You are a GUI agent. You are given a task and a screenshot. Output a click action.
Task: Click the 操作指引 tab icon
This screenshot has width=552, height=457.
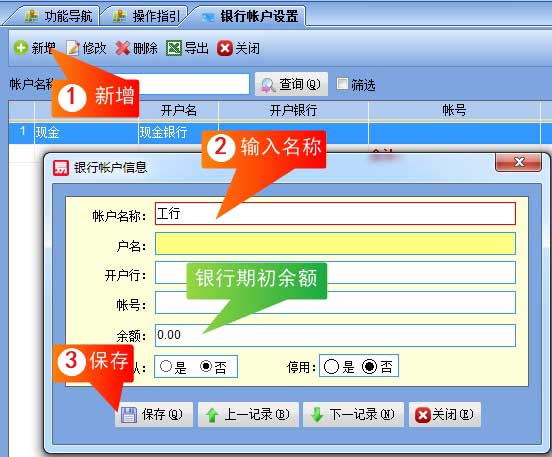(119, 16)
